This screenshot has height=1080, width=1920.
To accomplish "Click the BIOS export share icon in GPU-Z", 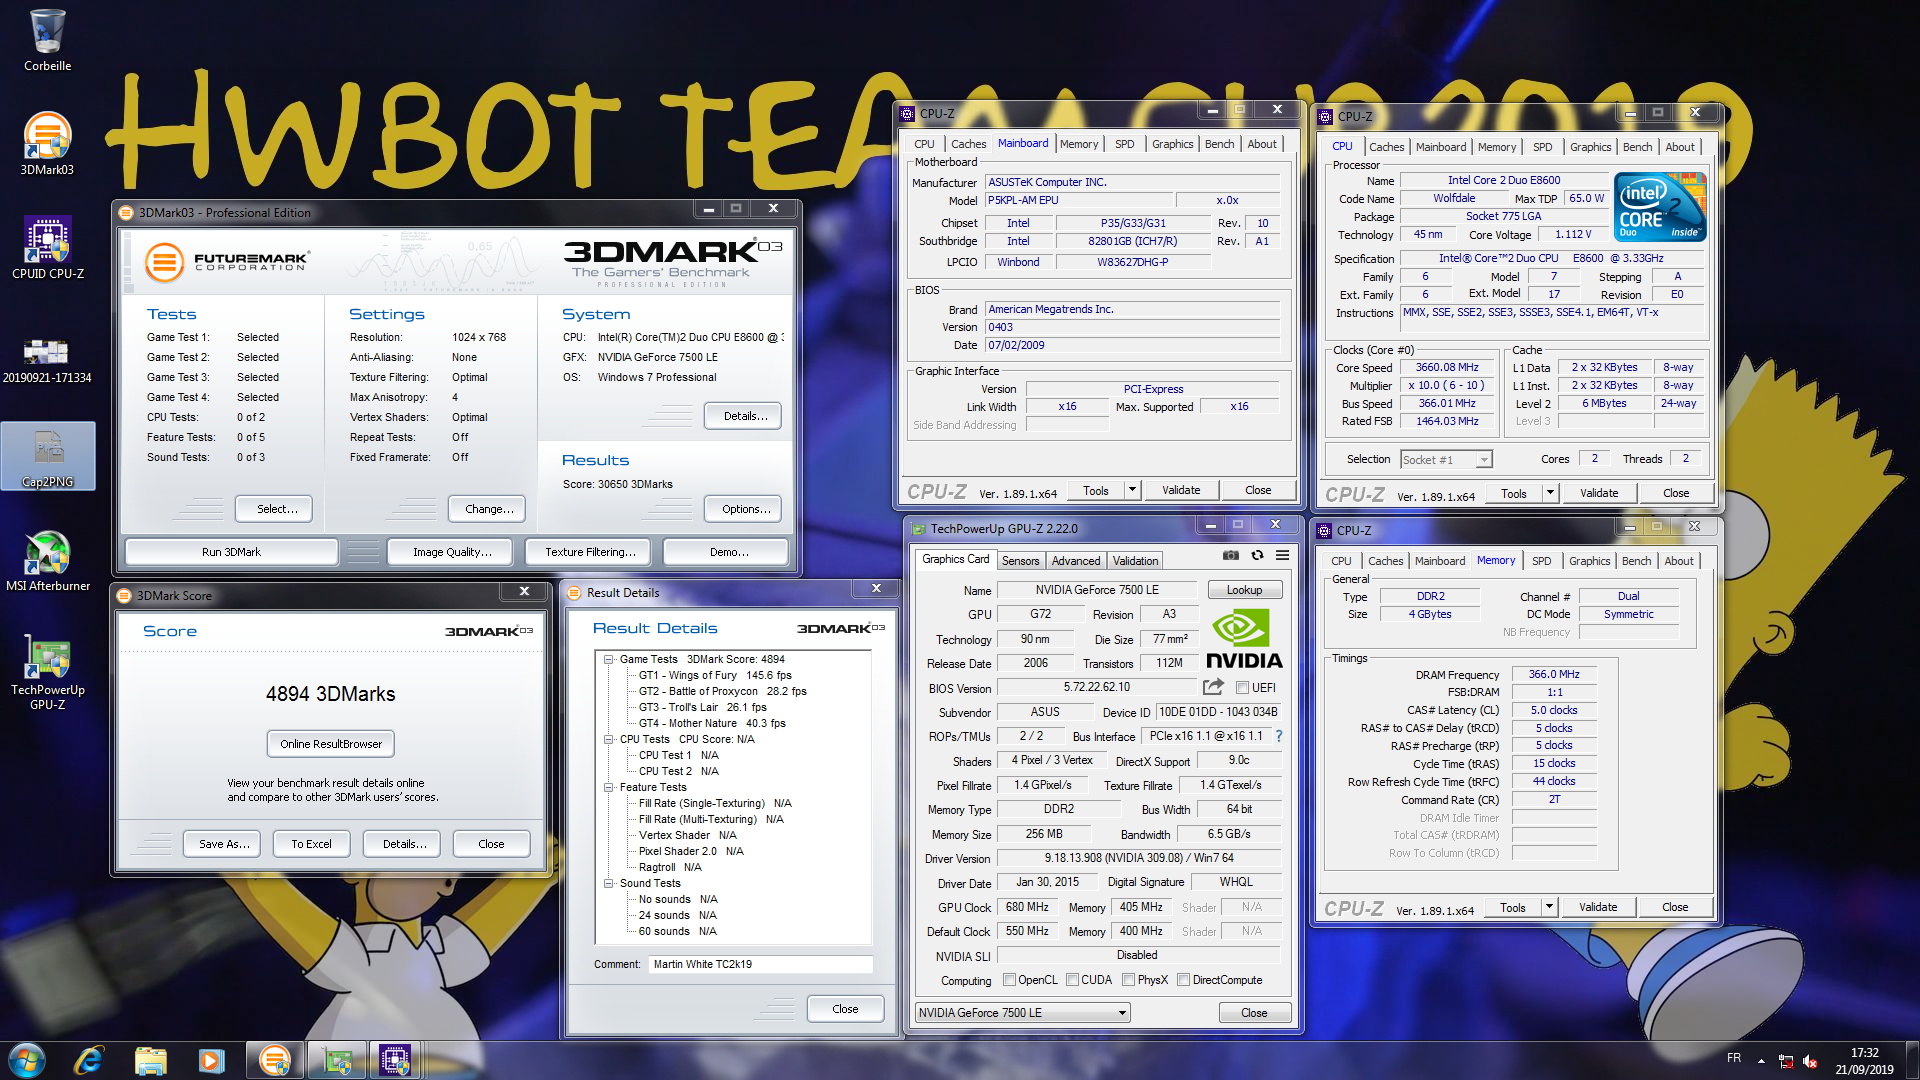I will (x=1213, y=687).
